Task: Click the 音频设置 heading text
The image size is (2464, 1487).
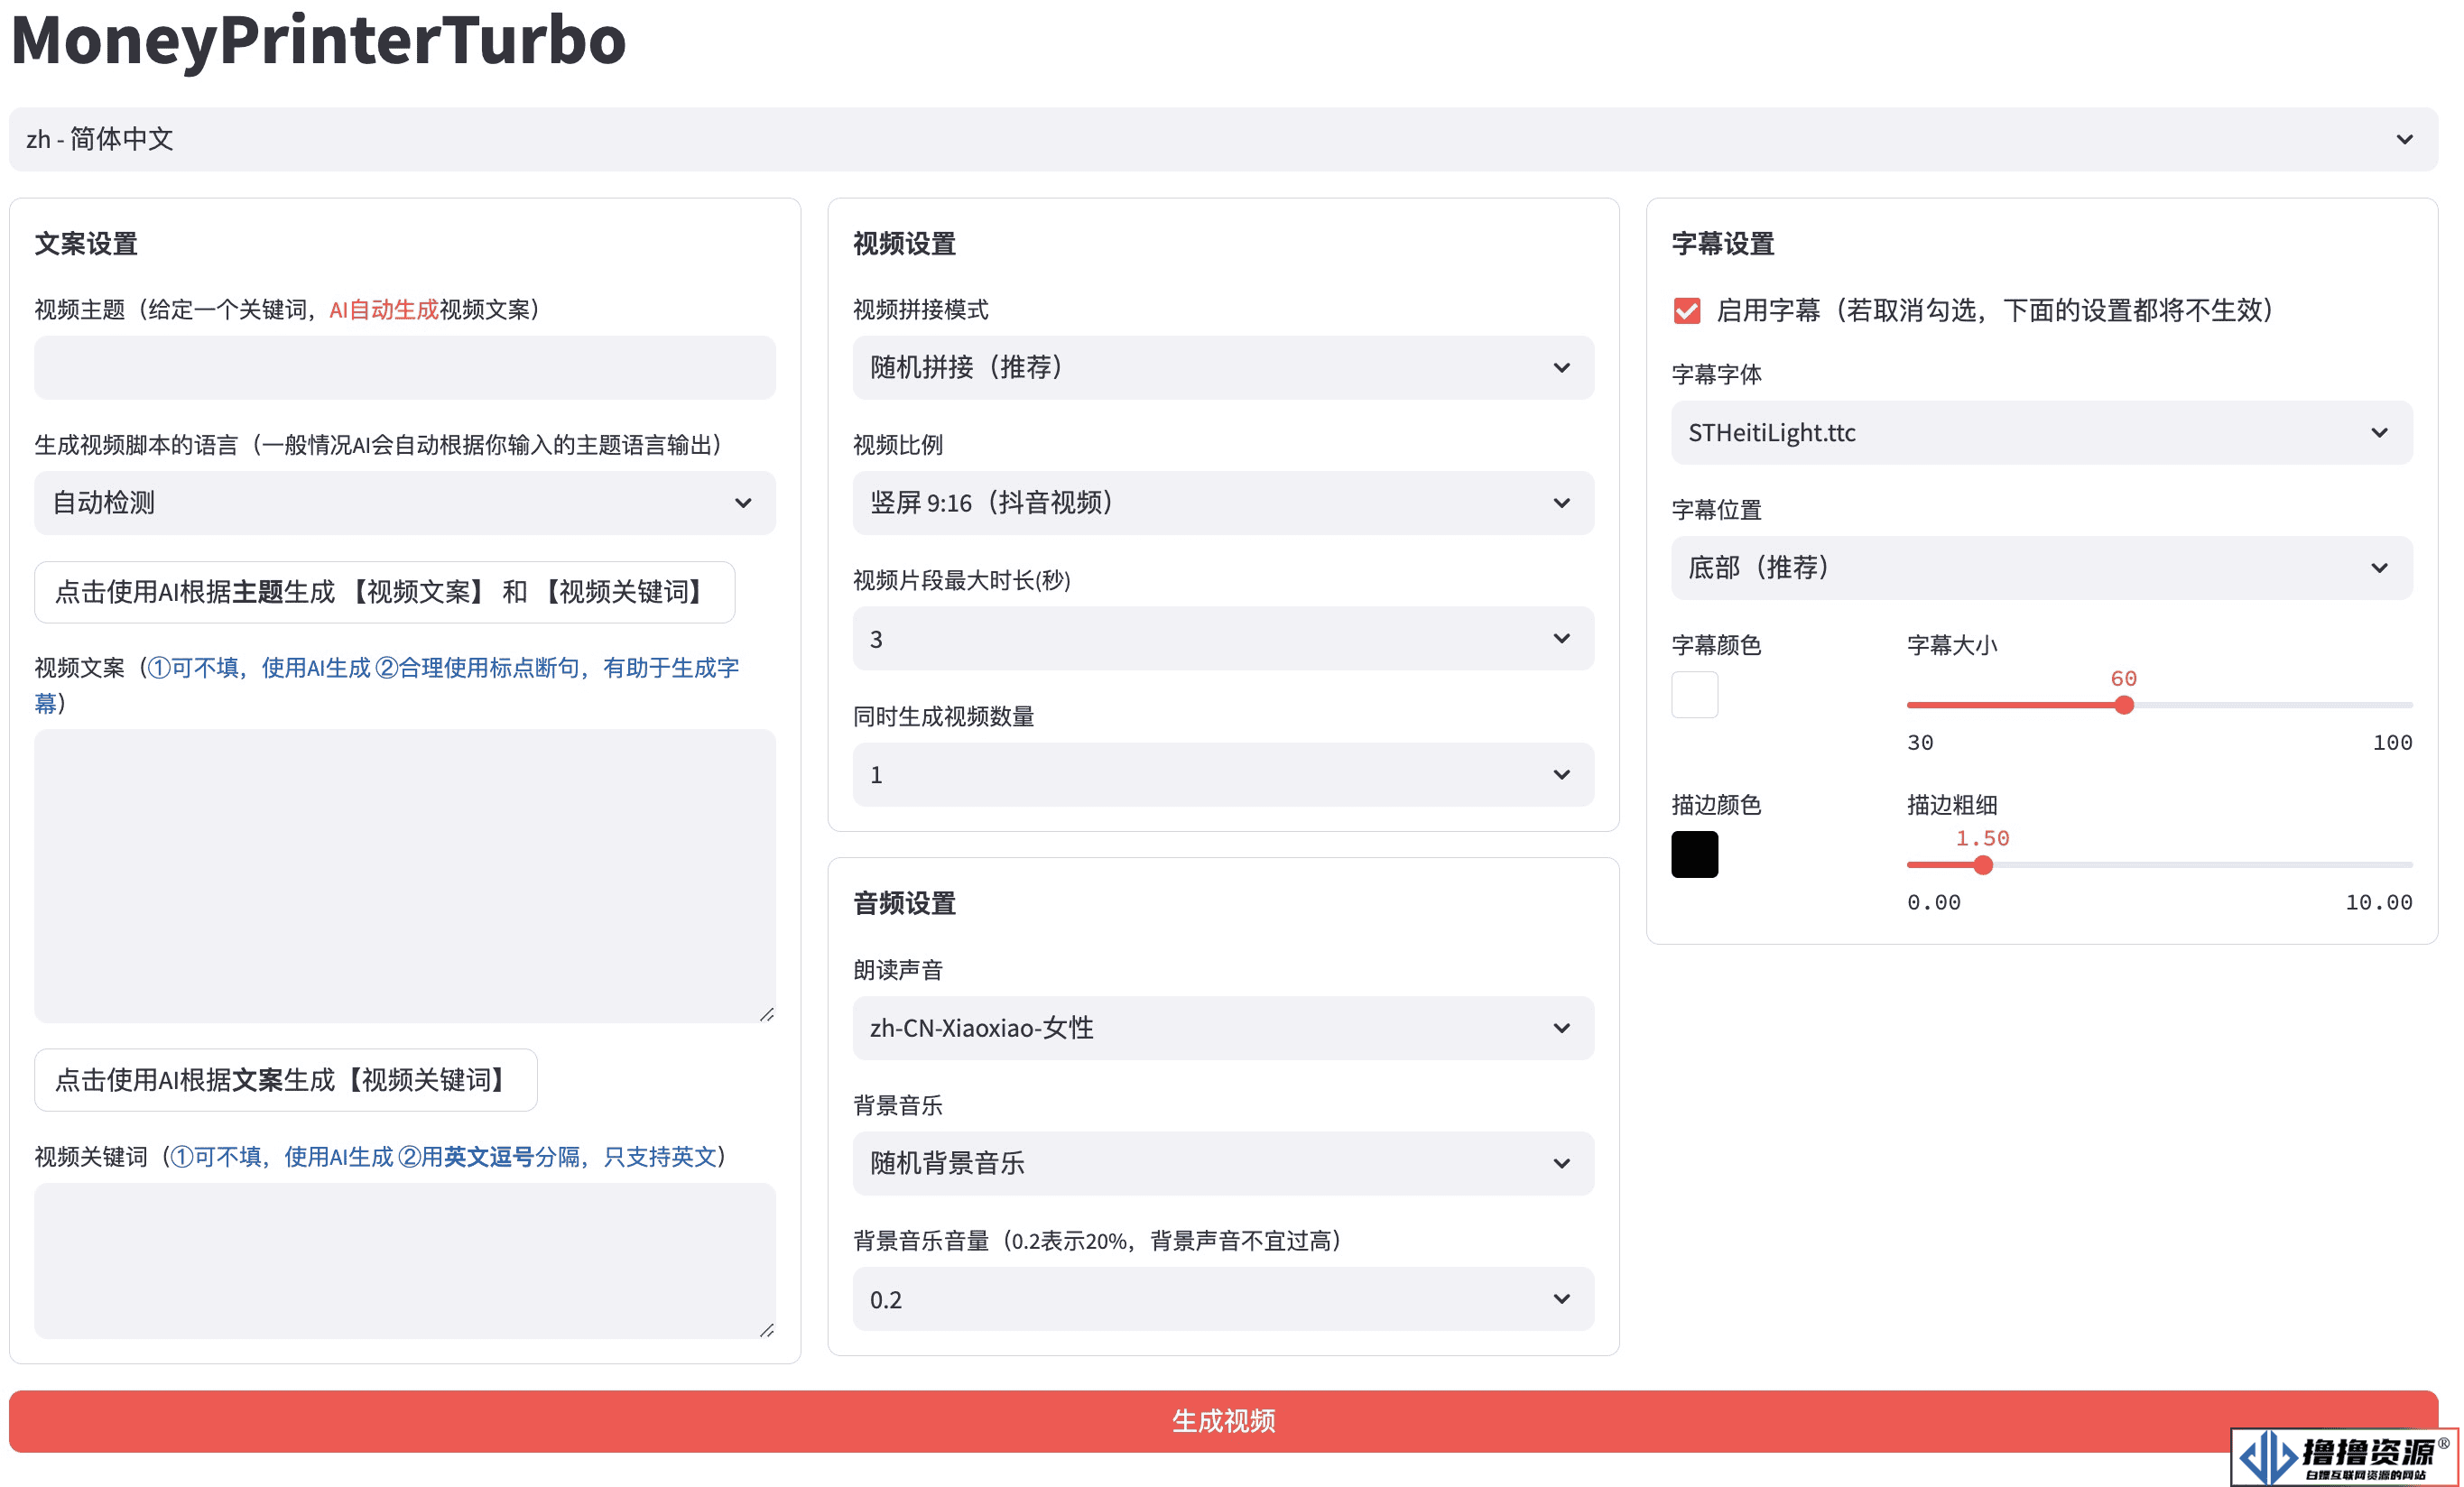Action: (x=904, y=904)
